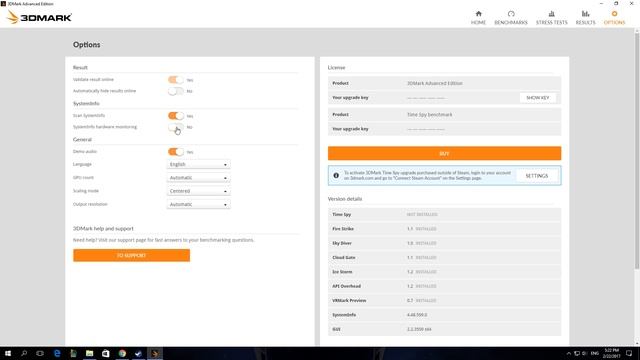Open the Results tab
Viewport: 640px width, 360px height.
click(x=585, y=18)
